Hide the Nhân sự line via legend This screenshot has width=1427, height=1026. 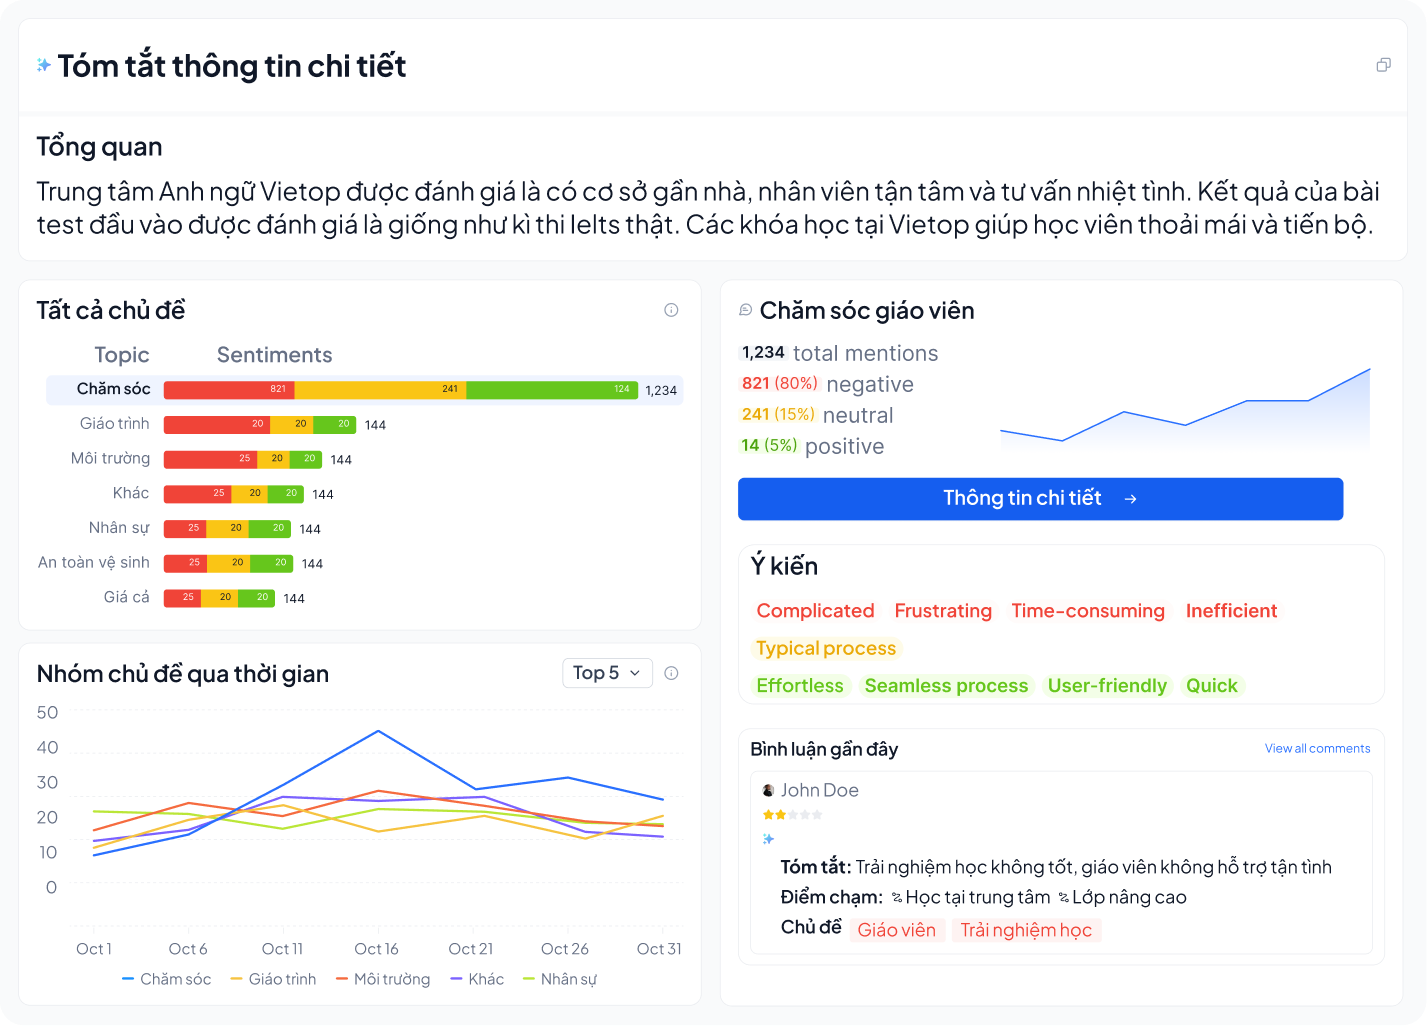coord(559,979)
